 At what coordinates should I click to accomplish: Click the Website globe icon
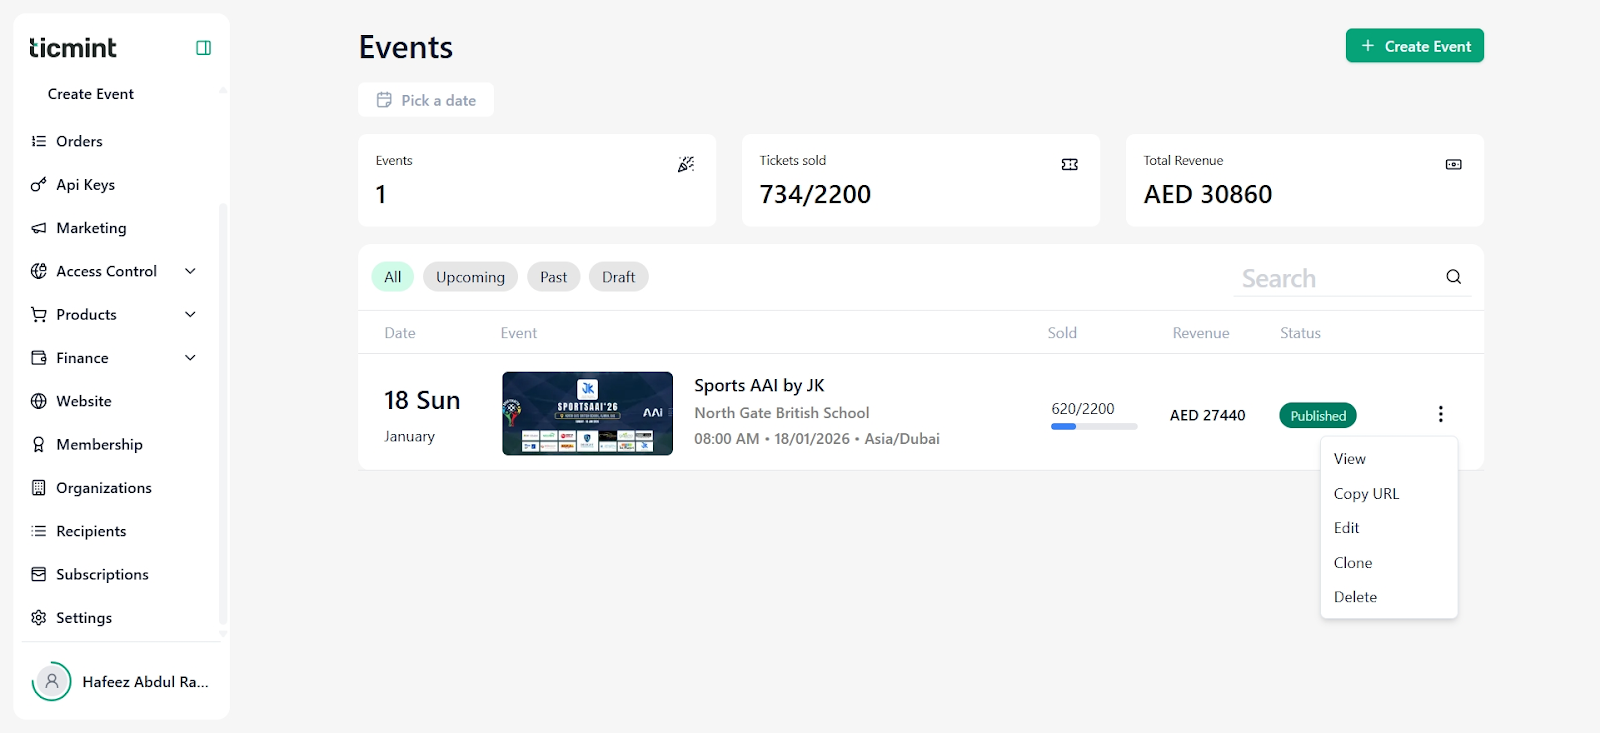point(39,401)
